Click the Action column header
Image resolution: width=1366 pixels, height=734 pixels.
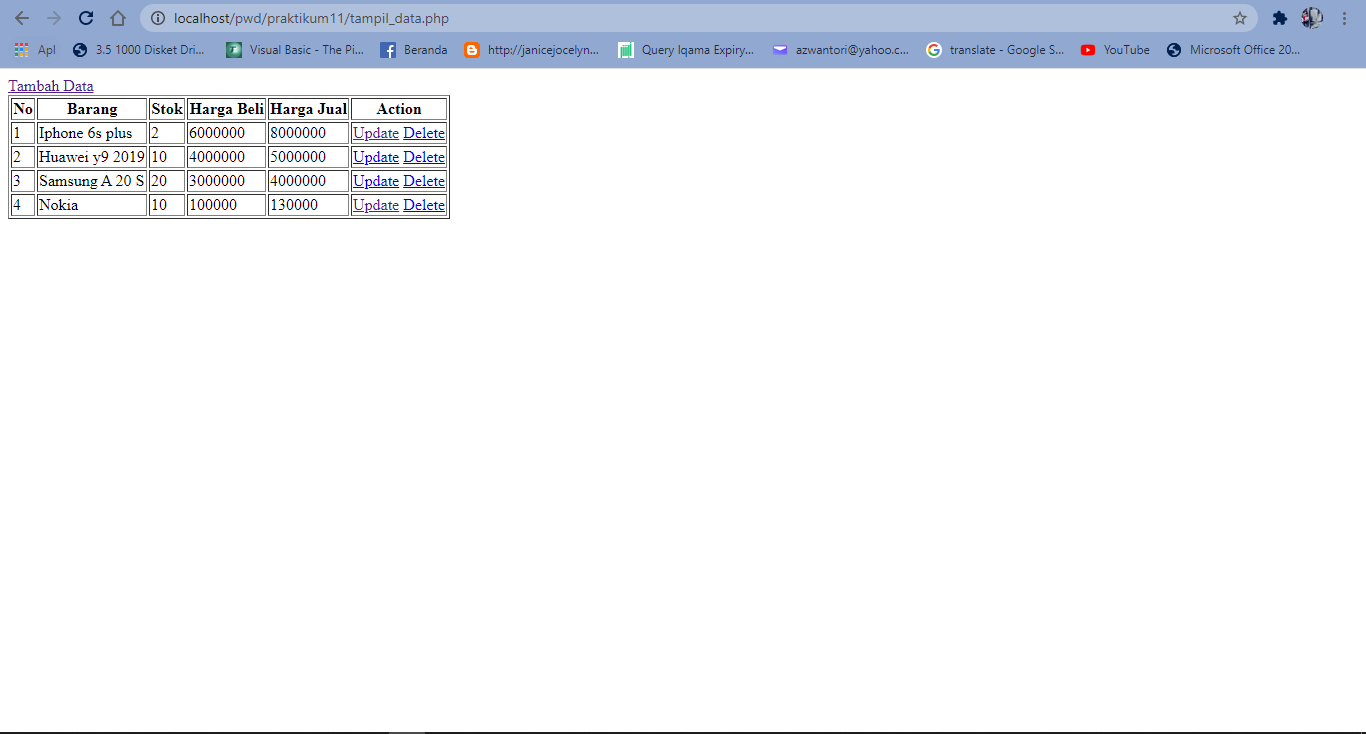pyautogui.click(x=399, y=109)
